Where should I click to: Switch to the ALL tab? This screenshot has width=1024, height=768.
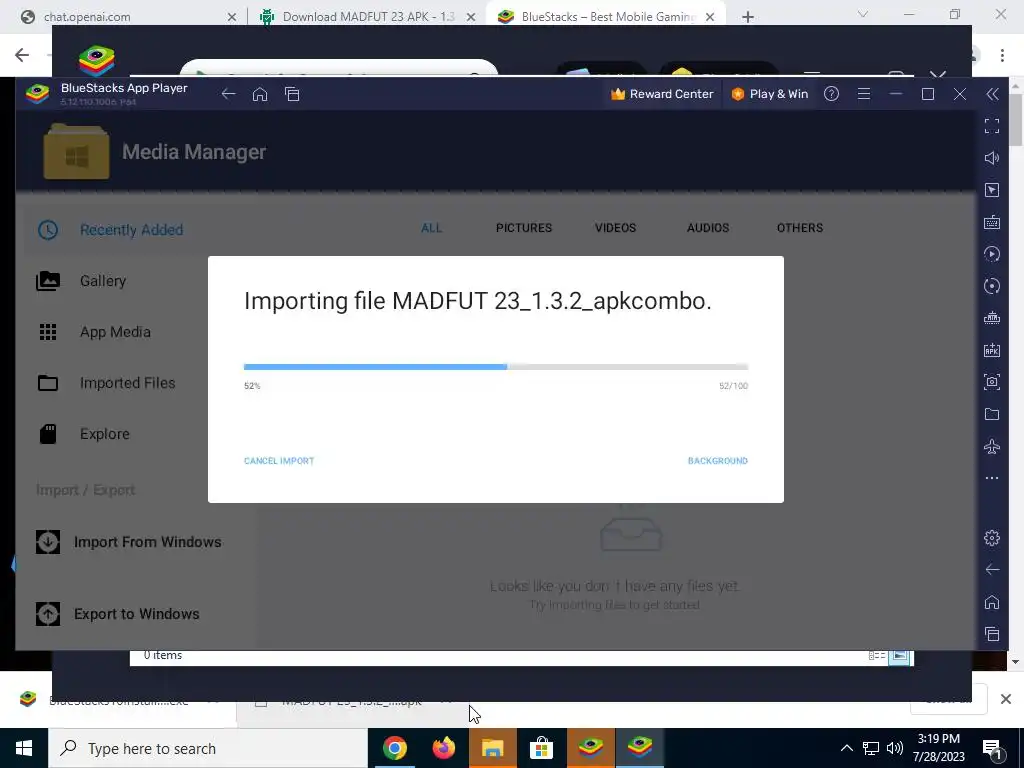click(432, 228)
